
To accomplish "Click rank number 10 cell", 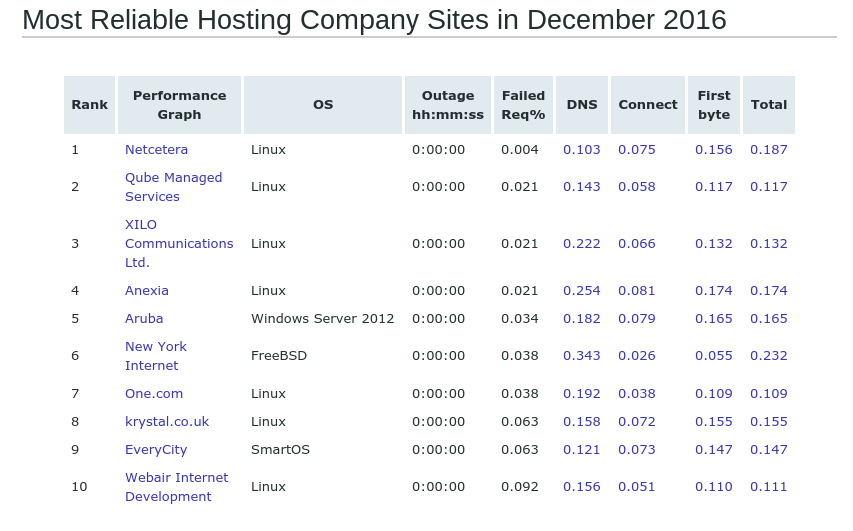I will tap(79, 487).
